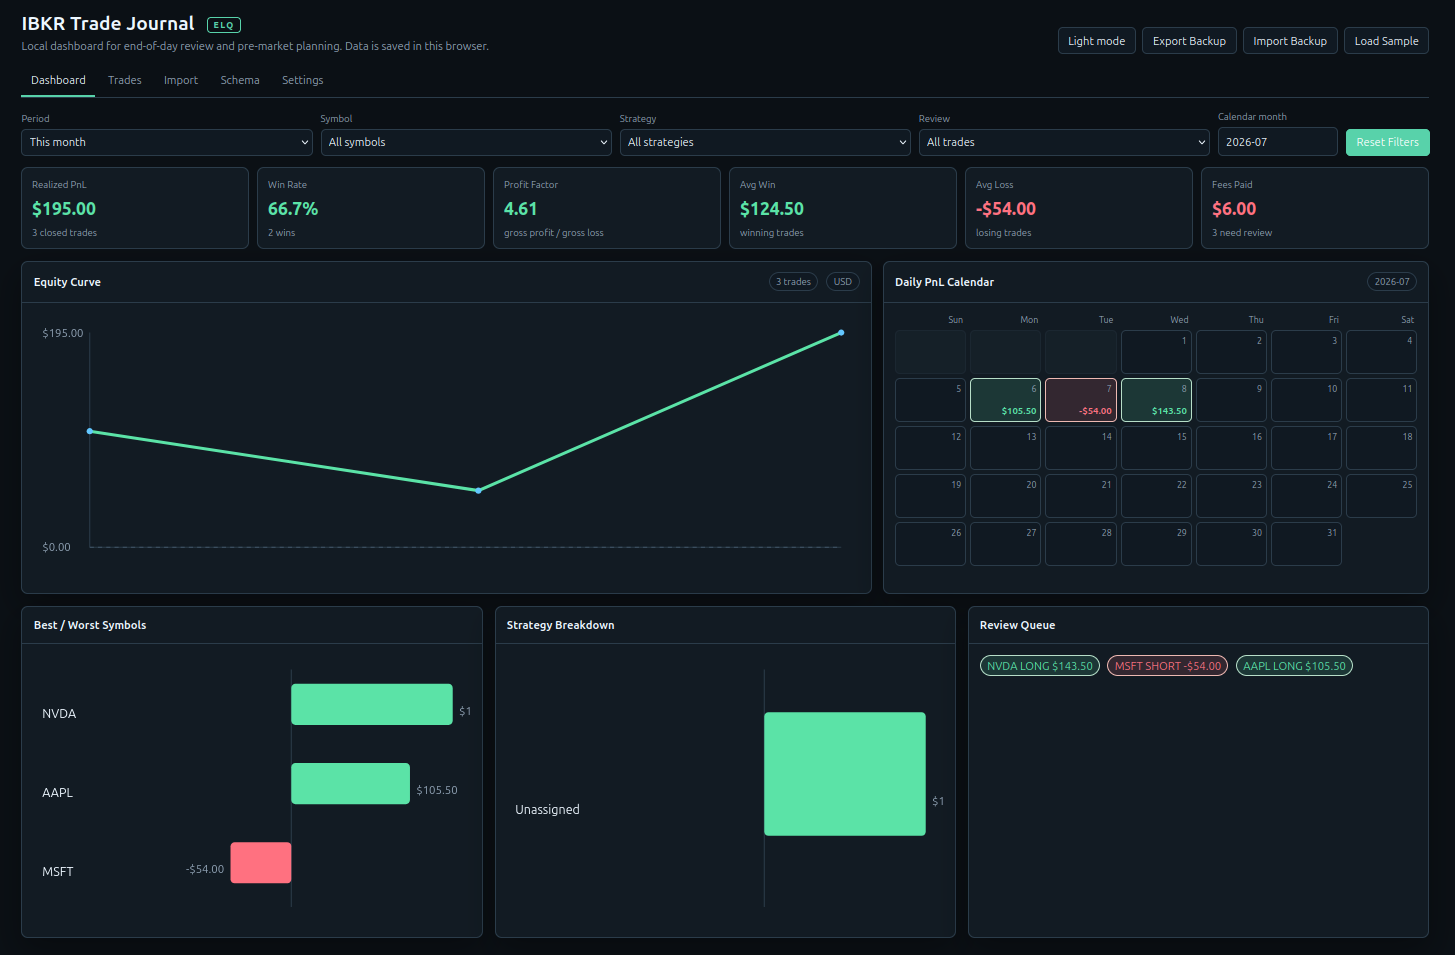Reset Filters with the green button
This screenshot has width=1455, height=955.
pos(1387,142)
